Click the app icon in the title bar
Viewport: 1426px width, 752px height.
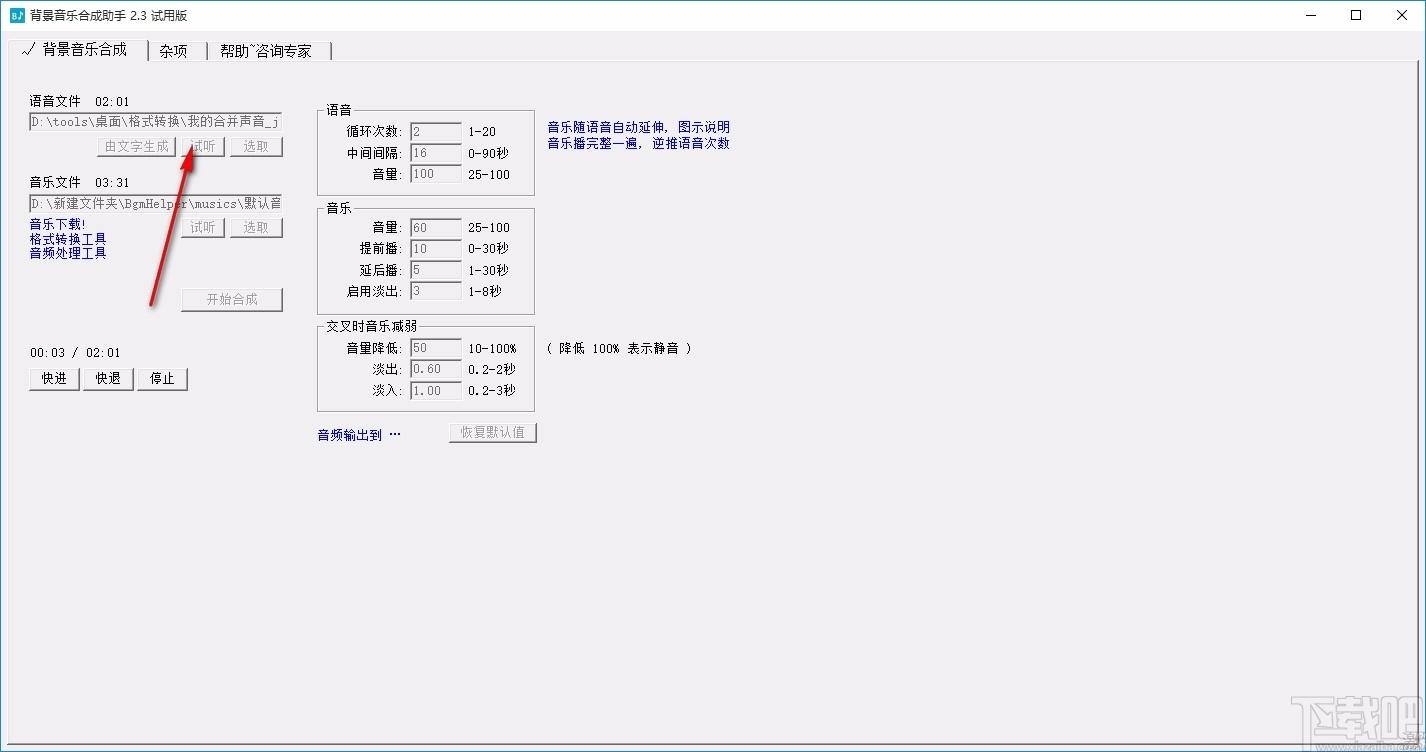tap(17, 15)
